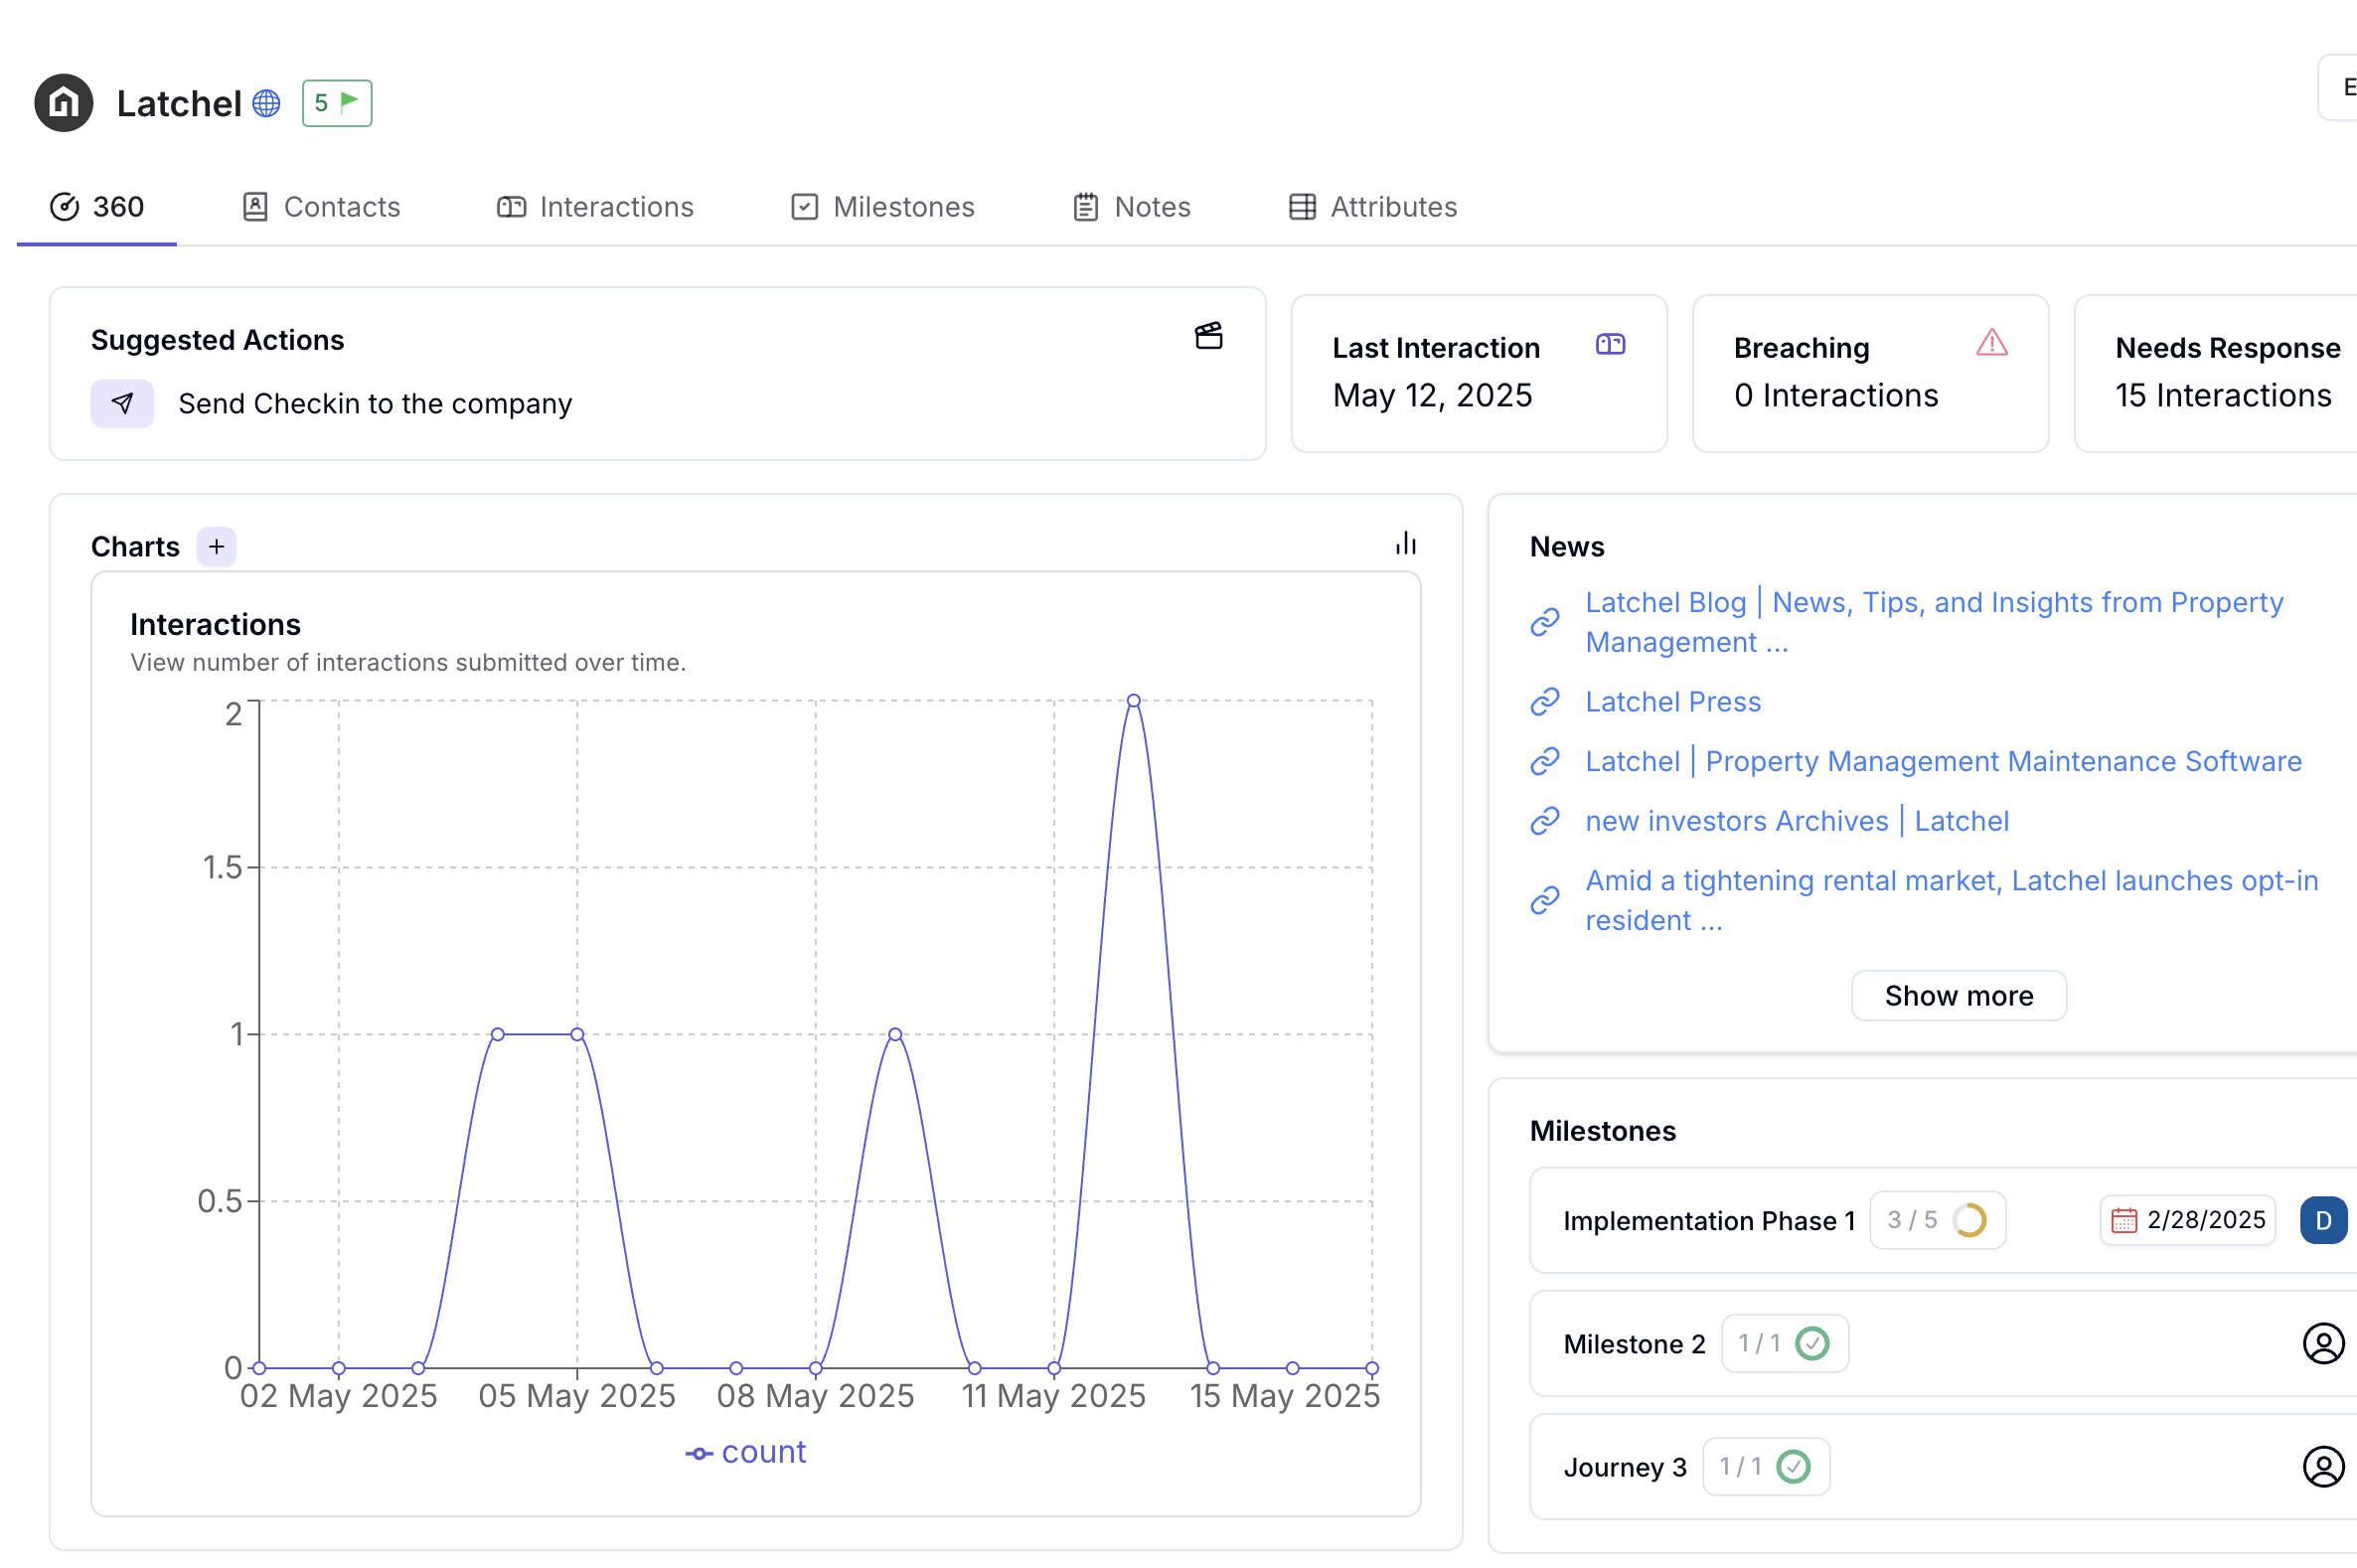This screenshot has width=2357, height=1568.
Task: Toggle the count legend in chart
Action: [746, 1452]
